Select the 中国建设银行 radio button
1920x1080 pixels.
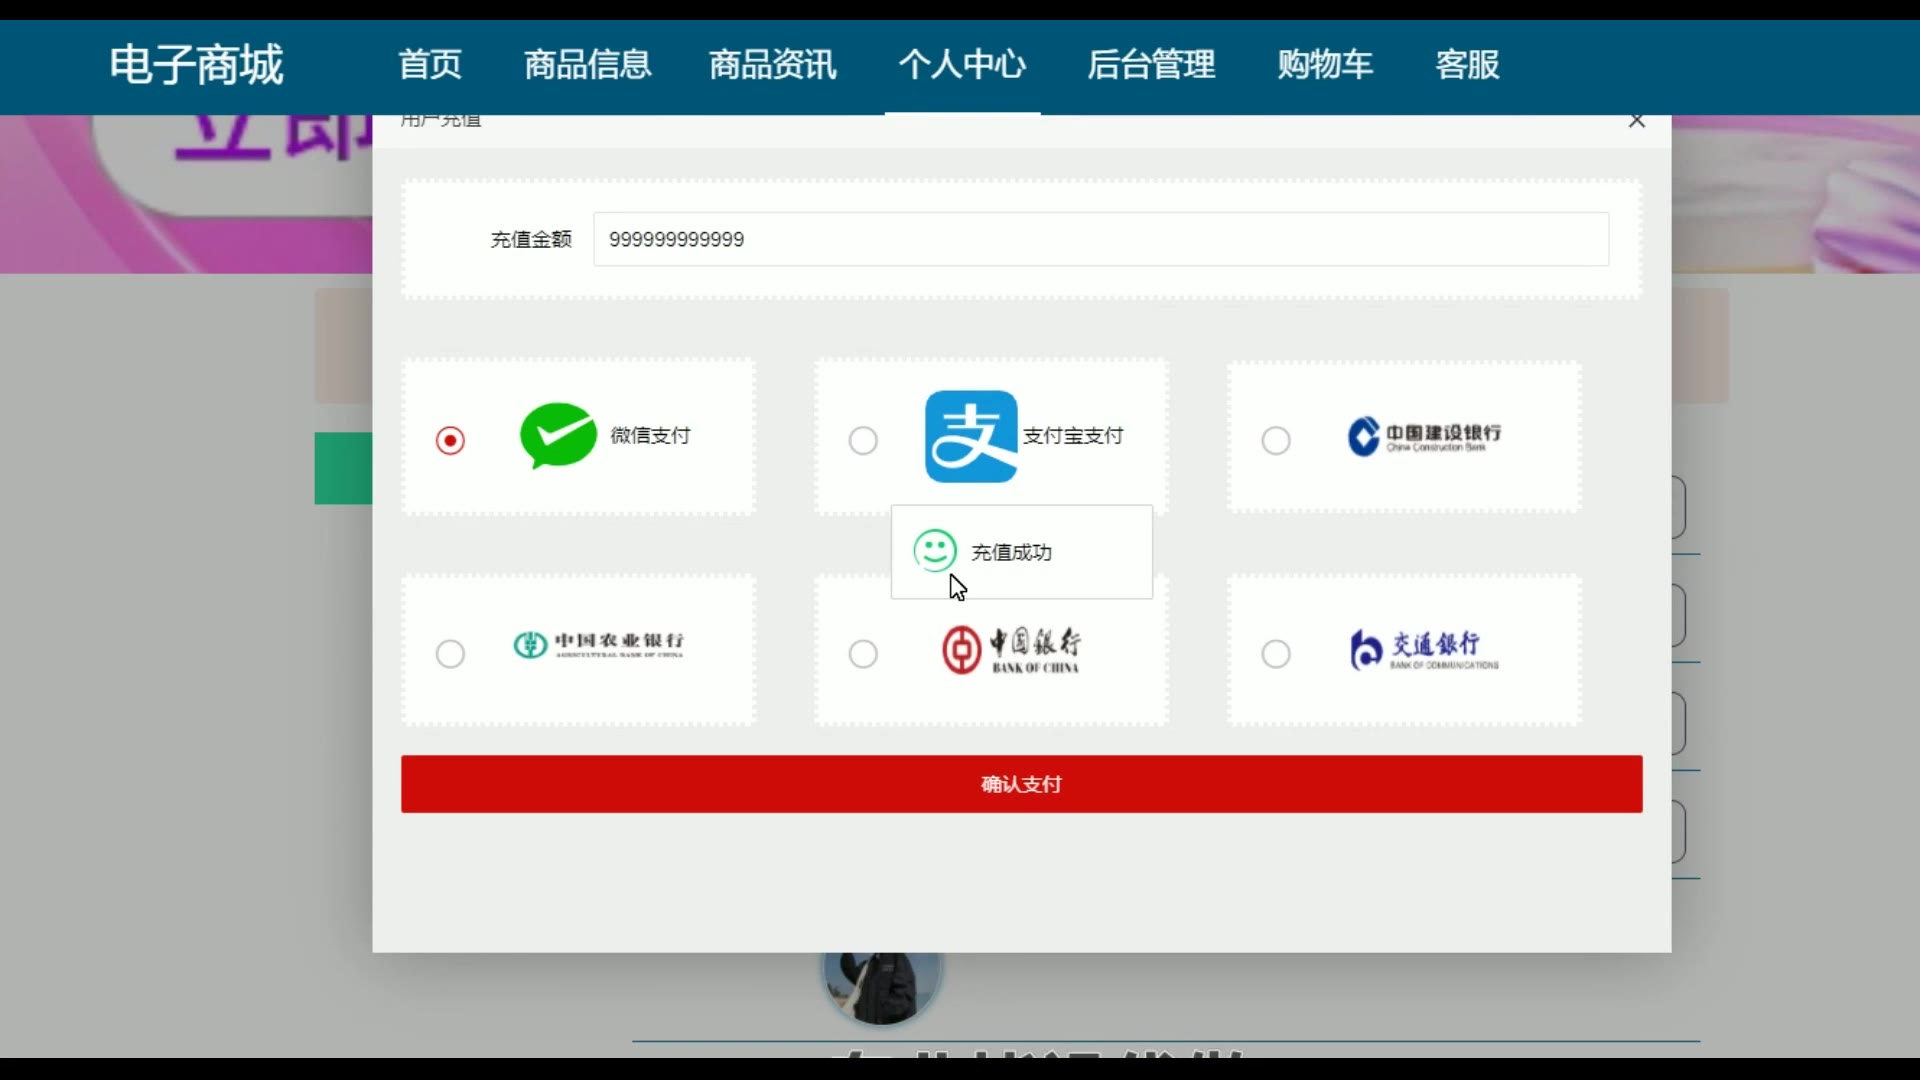coord(1276,440)
